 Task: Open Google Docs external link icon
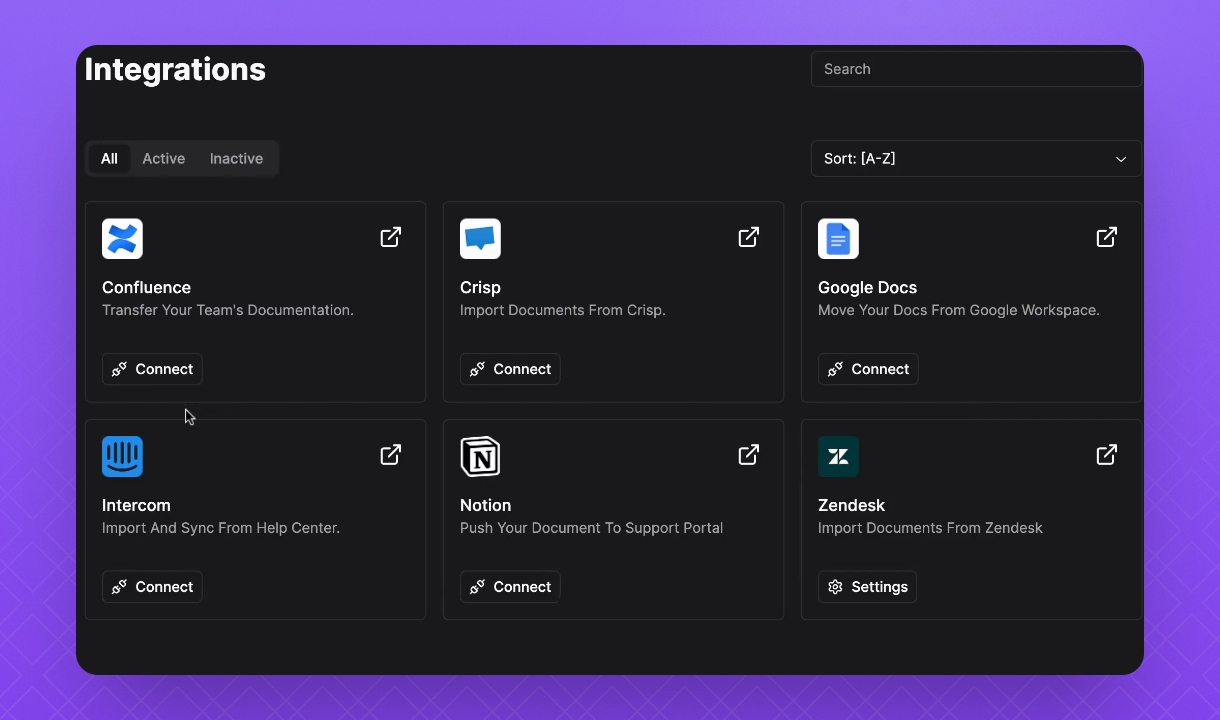pos(1107,237)
